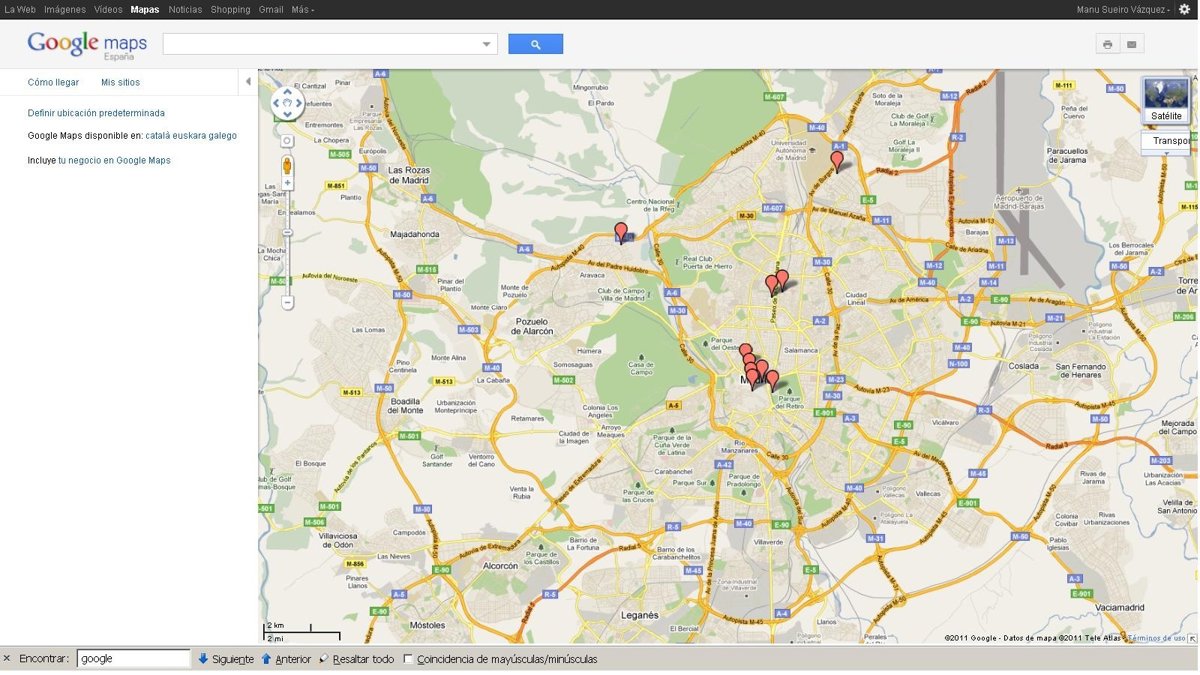Zoom in with the plus button
This screenshot has height=675, width=1200.
(x=287, y=183)
